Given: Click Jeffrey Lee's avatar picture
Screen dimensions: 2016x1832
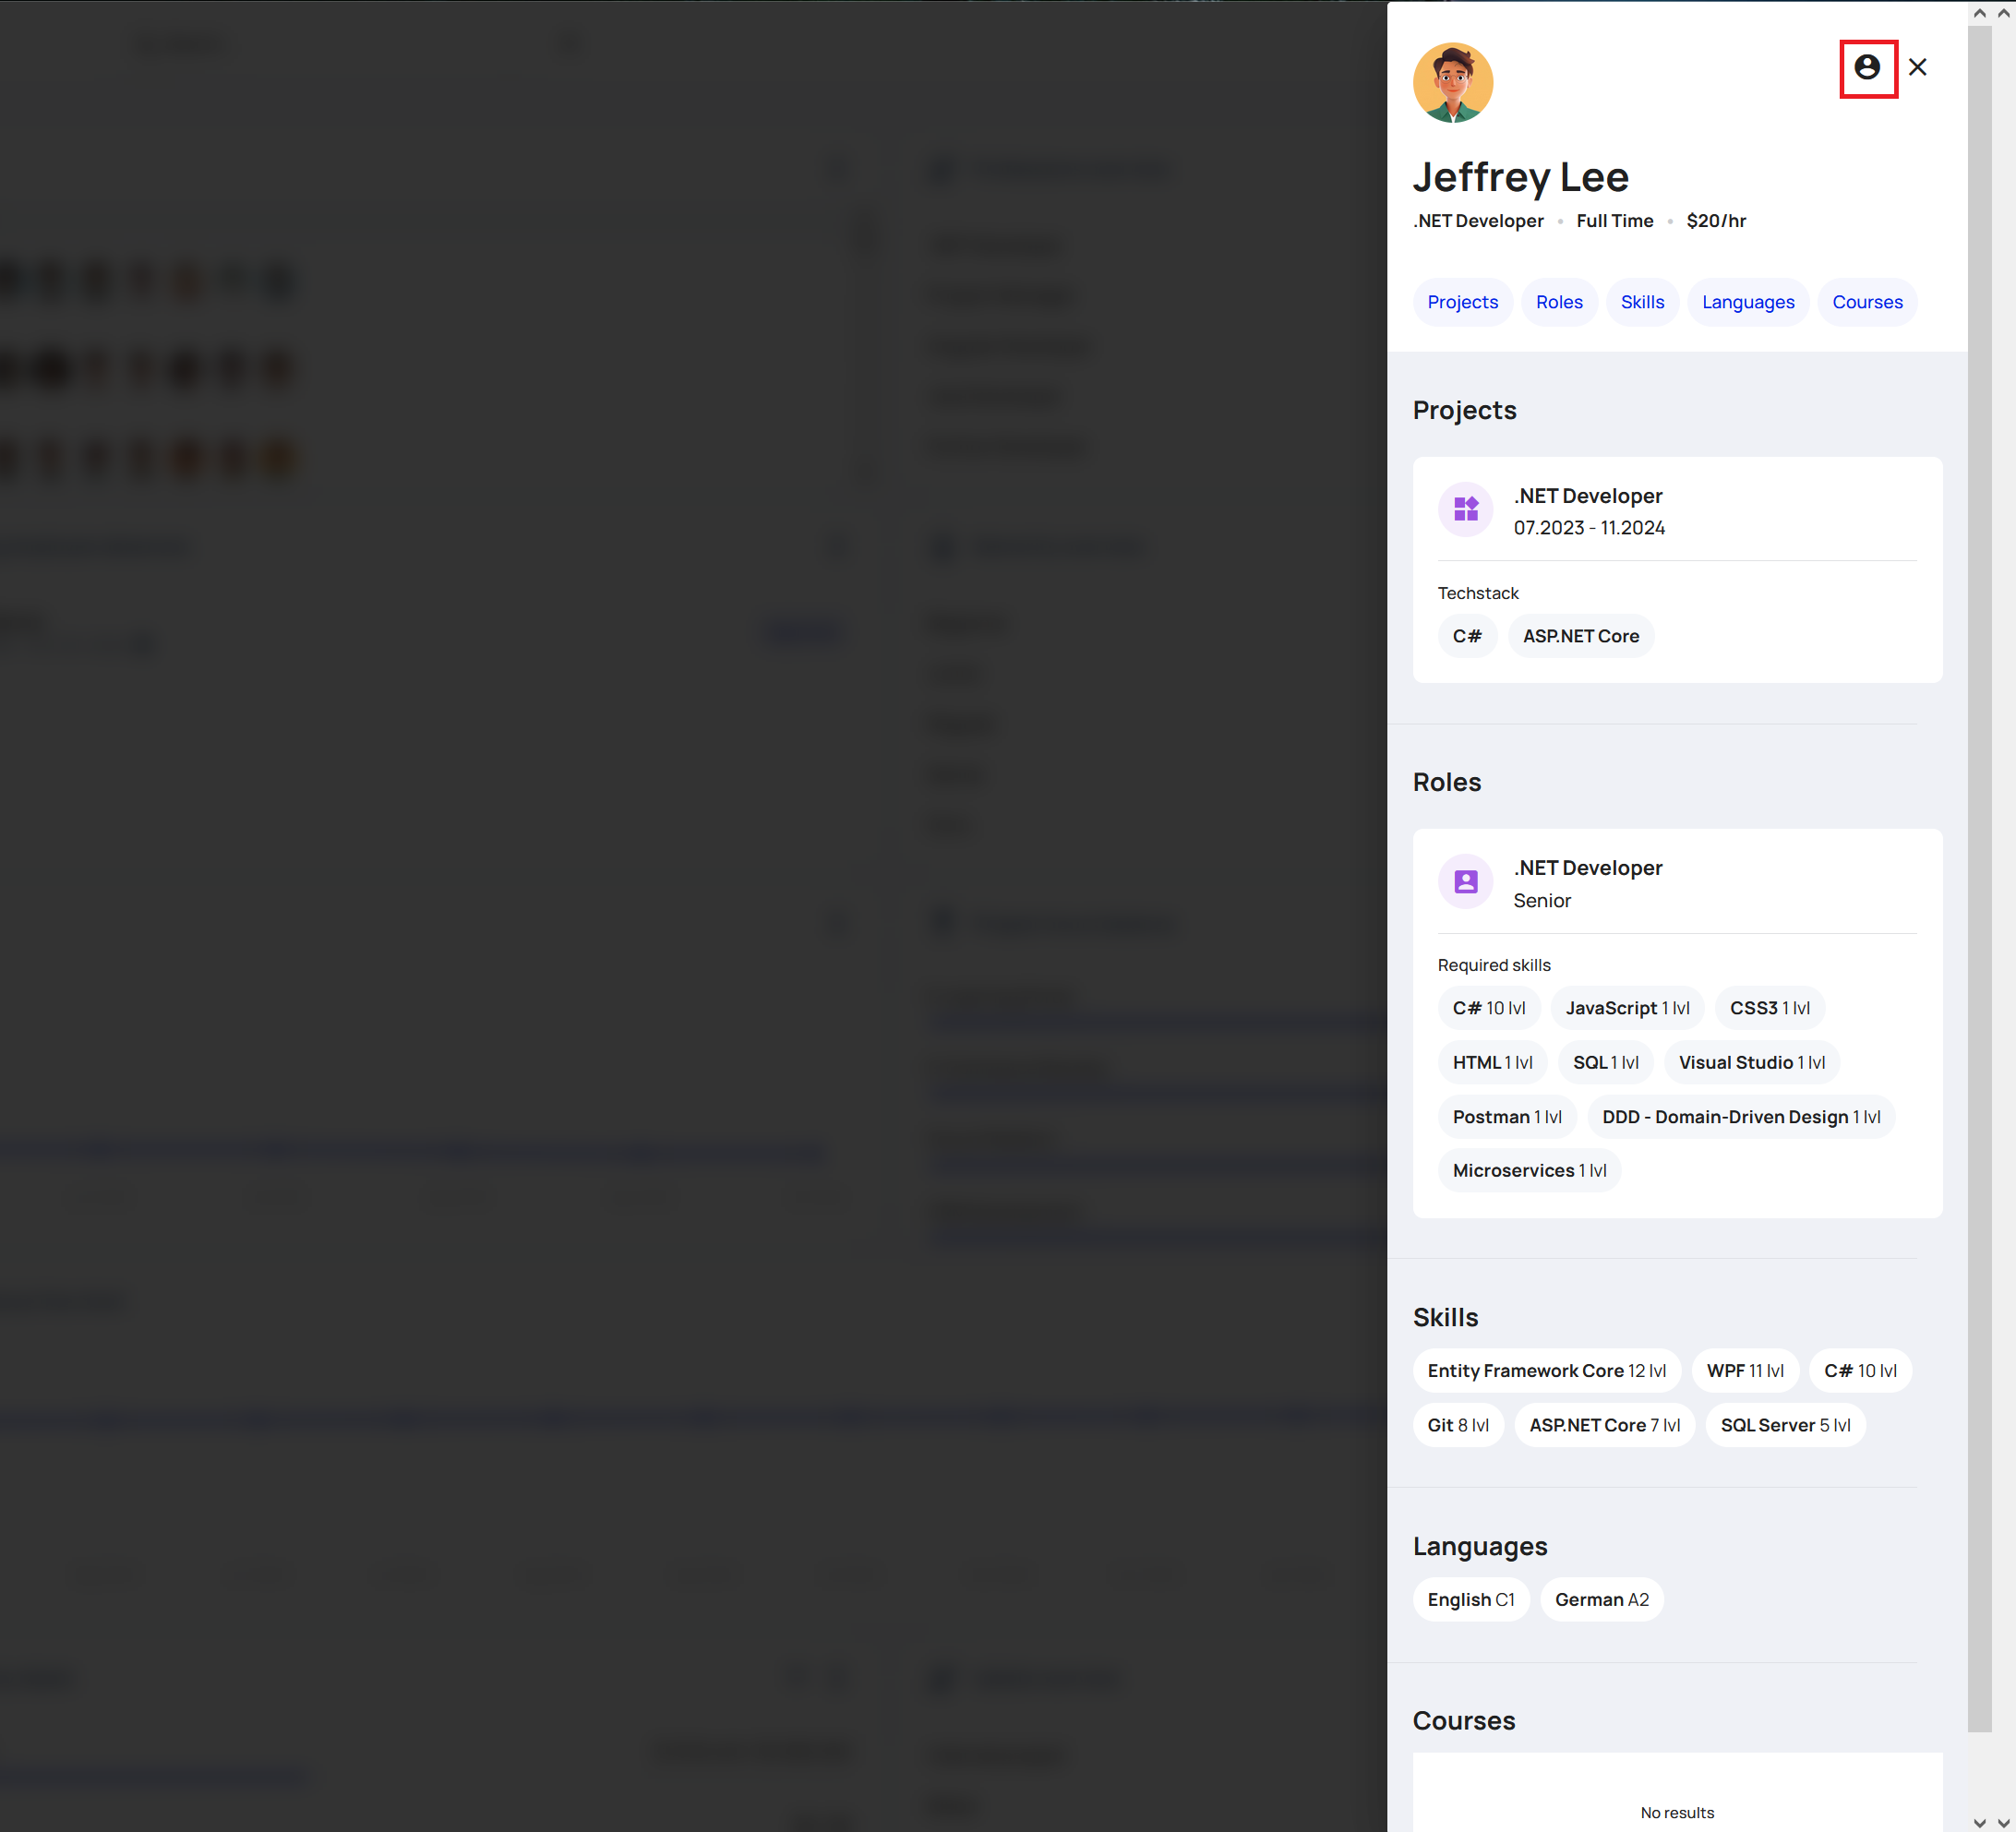Looking at the screenshot, I should pos(1452,83).
